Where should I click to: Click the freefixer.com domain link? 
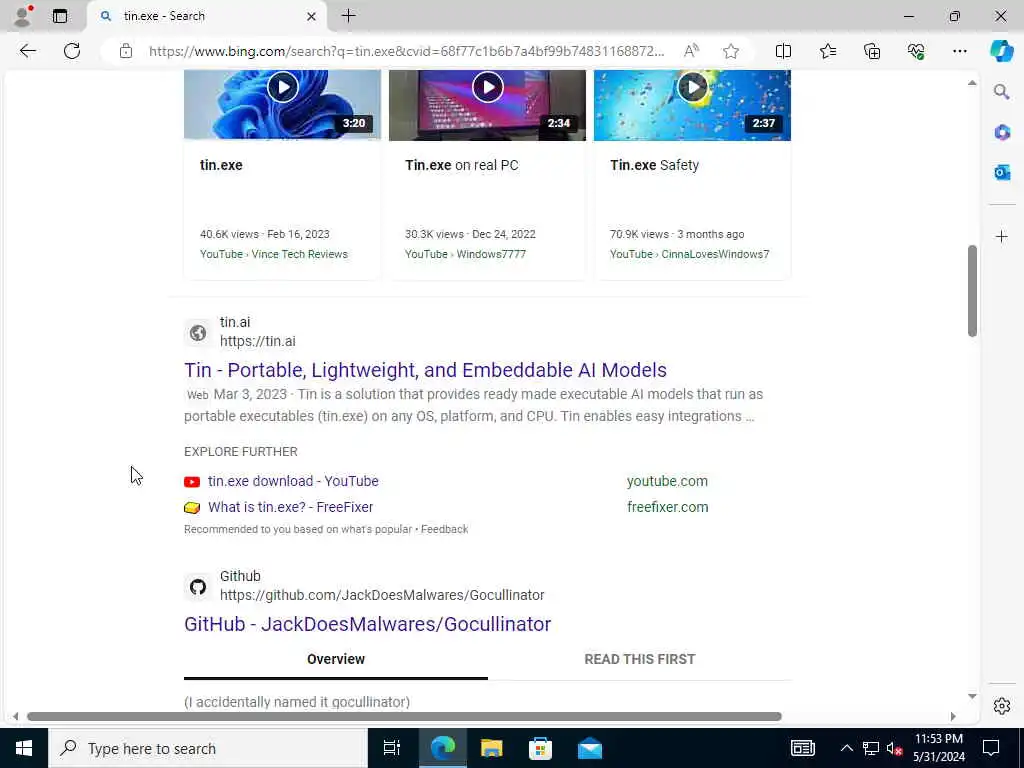click(667, 507)
